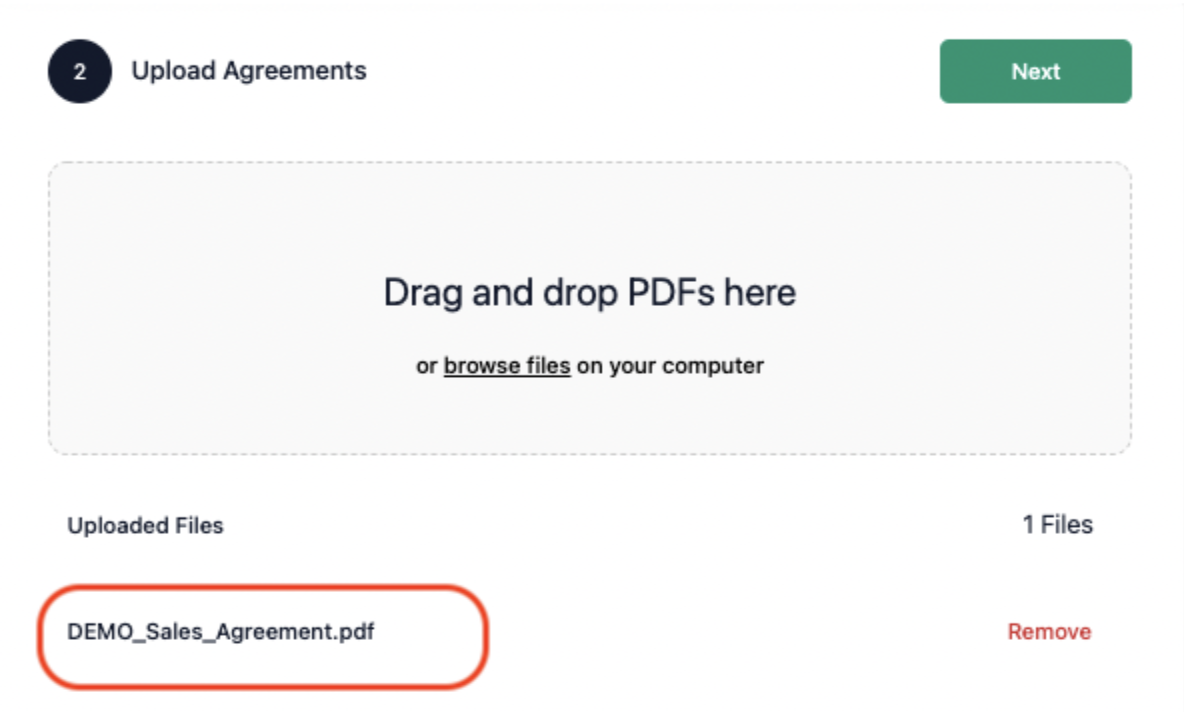Image resolution: width=1184 pixels, height=712 pixels.
Task: Choose PDFs via the underlined browse files text
Action: pos(507,365)
